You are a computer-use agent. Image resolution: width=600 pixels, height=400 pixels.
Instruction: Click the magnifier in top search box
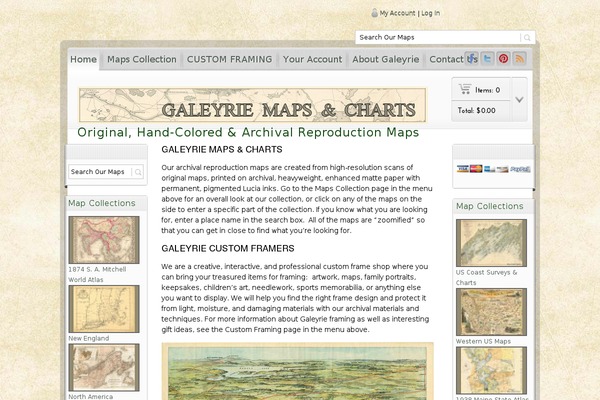527,38
